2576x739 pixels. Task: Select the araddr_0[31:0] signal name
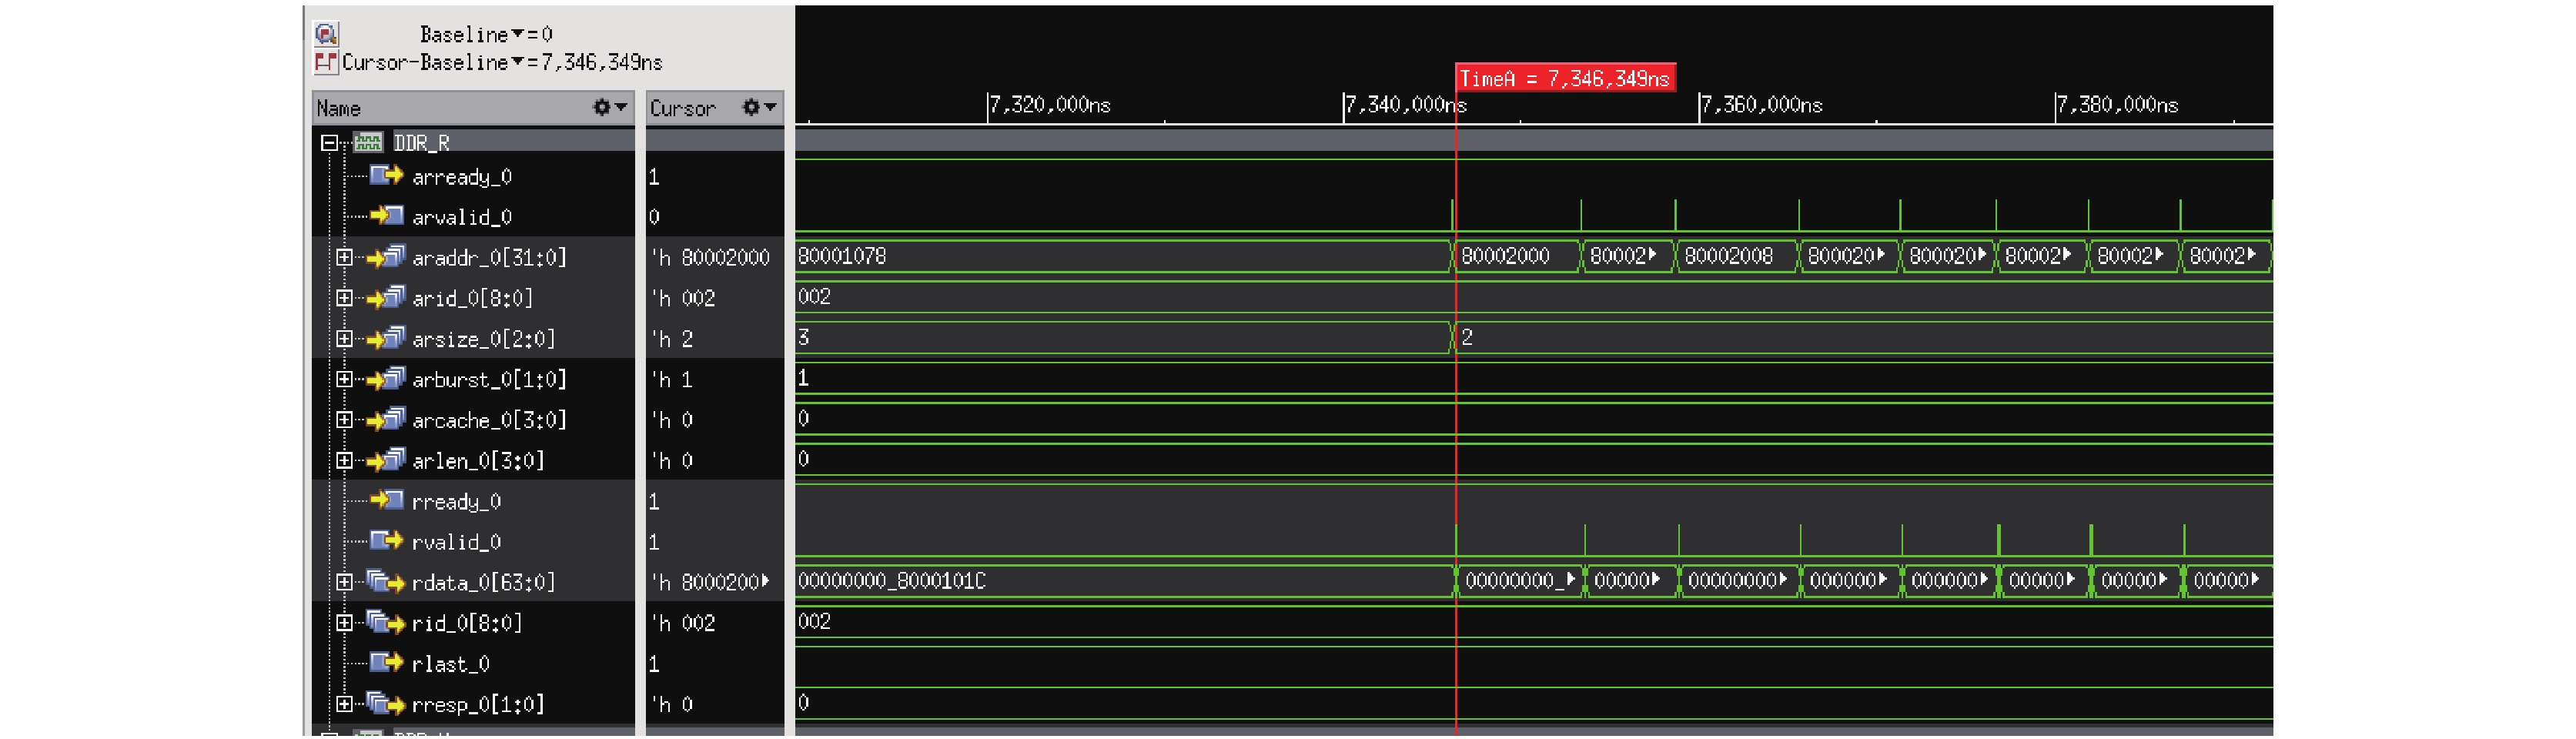(x=490, y=258)
